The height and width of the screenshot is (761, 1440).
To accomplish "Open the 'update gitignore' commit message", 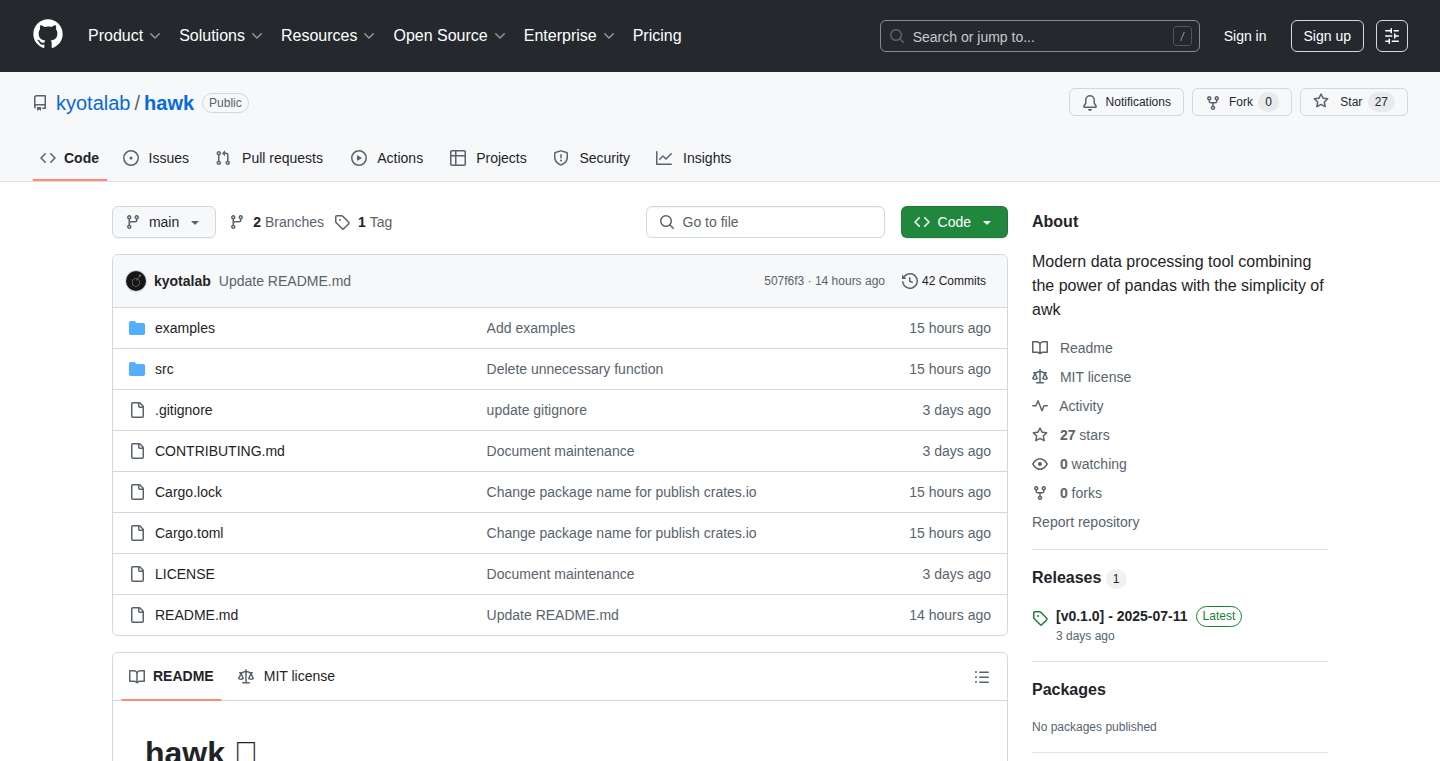I will point(537,410).
